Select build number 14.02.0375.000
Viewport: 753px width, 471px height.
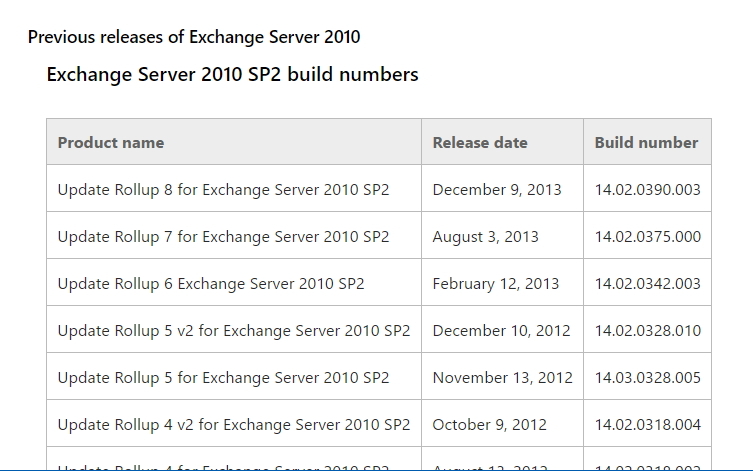coord(647,236)
